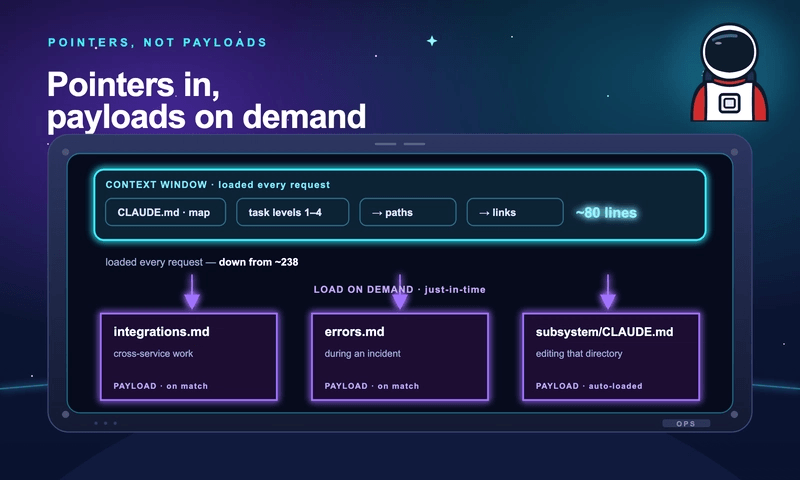
Task: Click 'during an incident' description text
Action: (362, 353)
